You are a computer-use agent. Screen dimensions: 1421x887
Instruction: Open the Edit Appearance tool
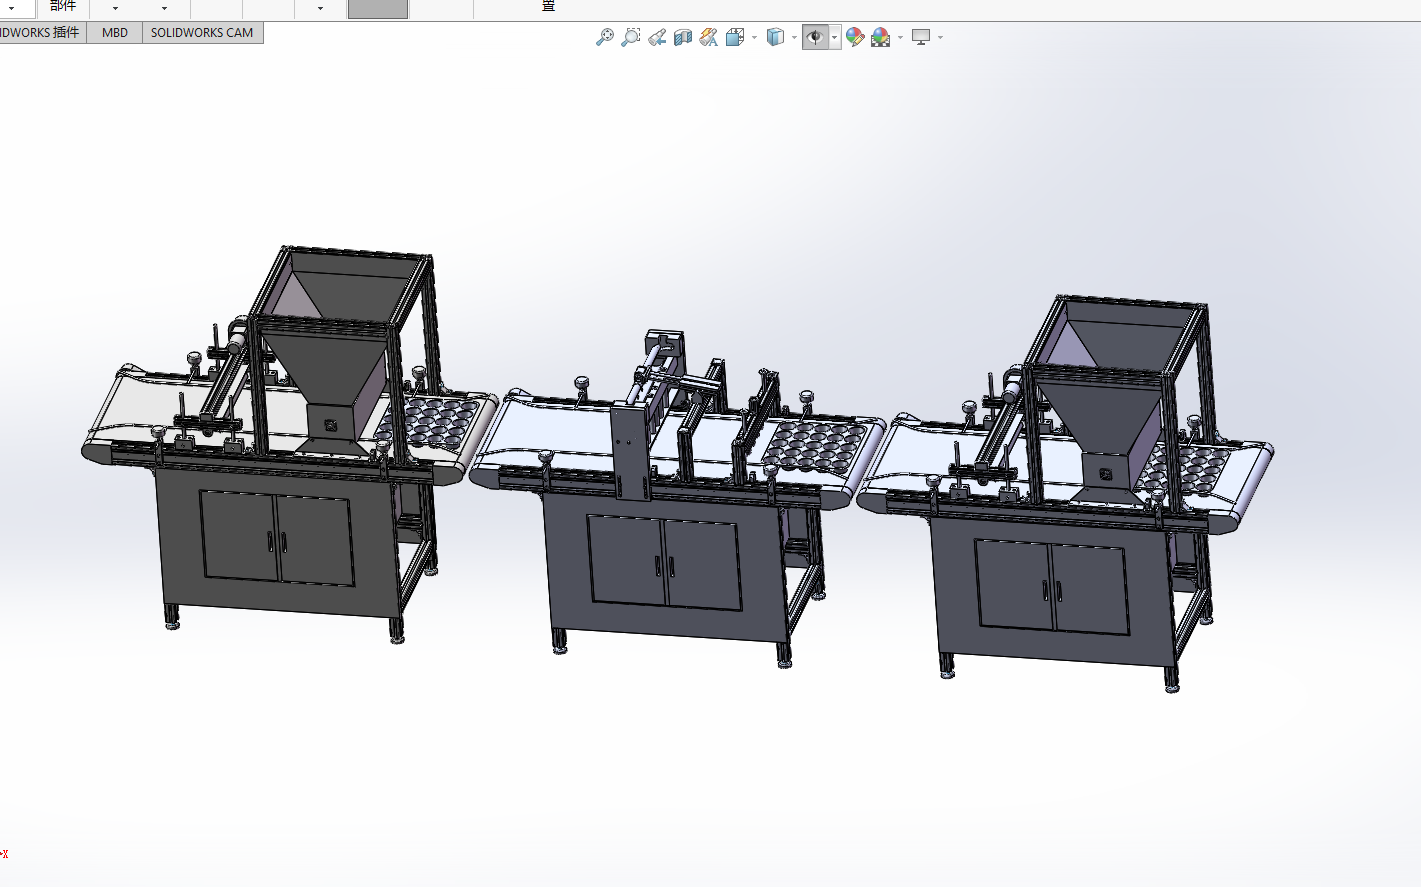point(855,37)
